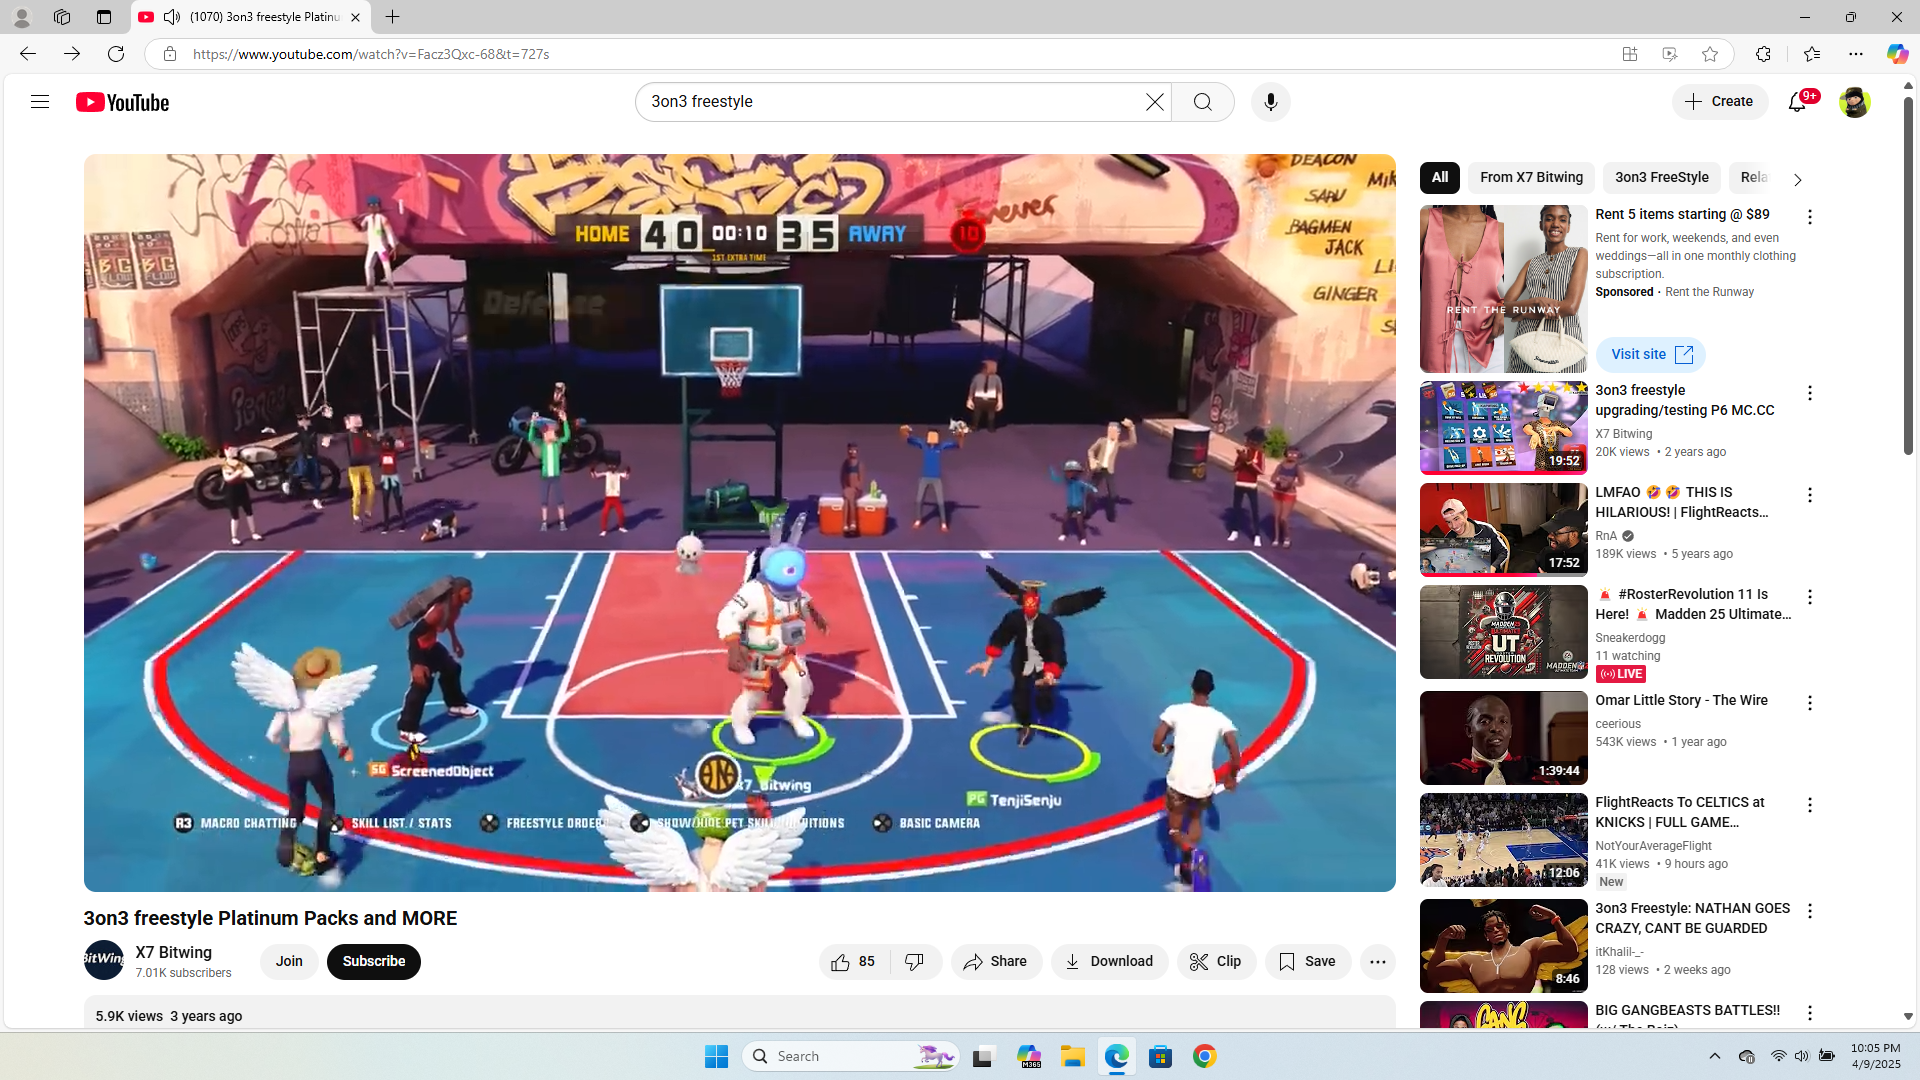Image resolution: width=1920 pixels, height=1080 pixels.
Task: Select the All filter chip
Action: coord(1440,178)
